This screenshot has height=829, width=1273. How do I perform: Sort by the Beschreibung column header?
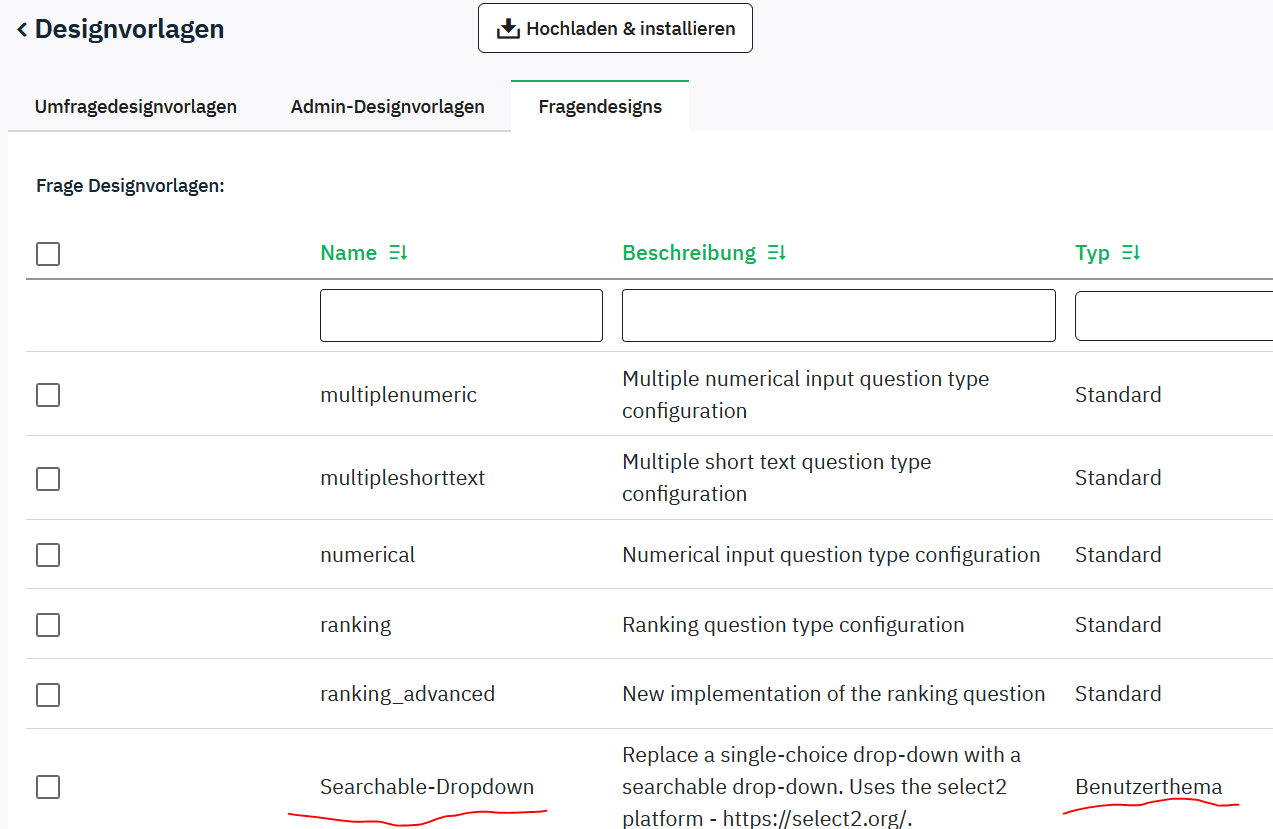click(688, 253)
